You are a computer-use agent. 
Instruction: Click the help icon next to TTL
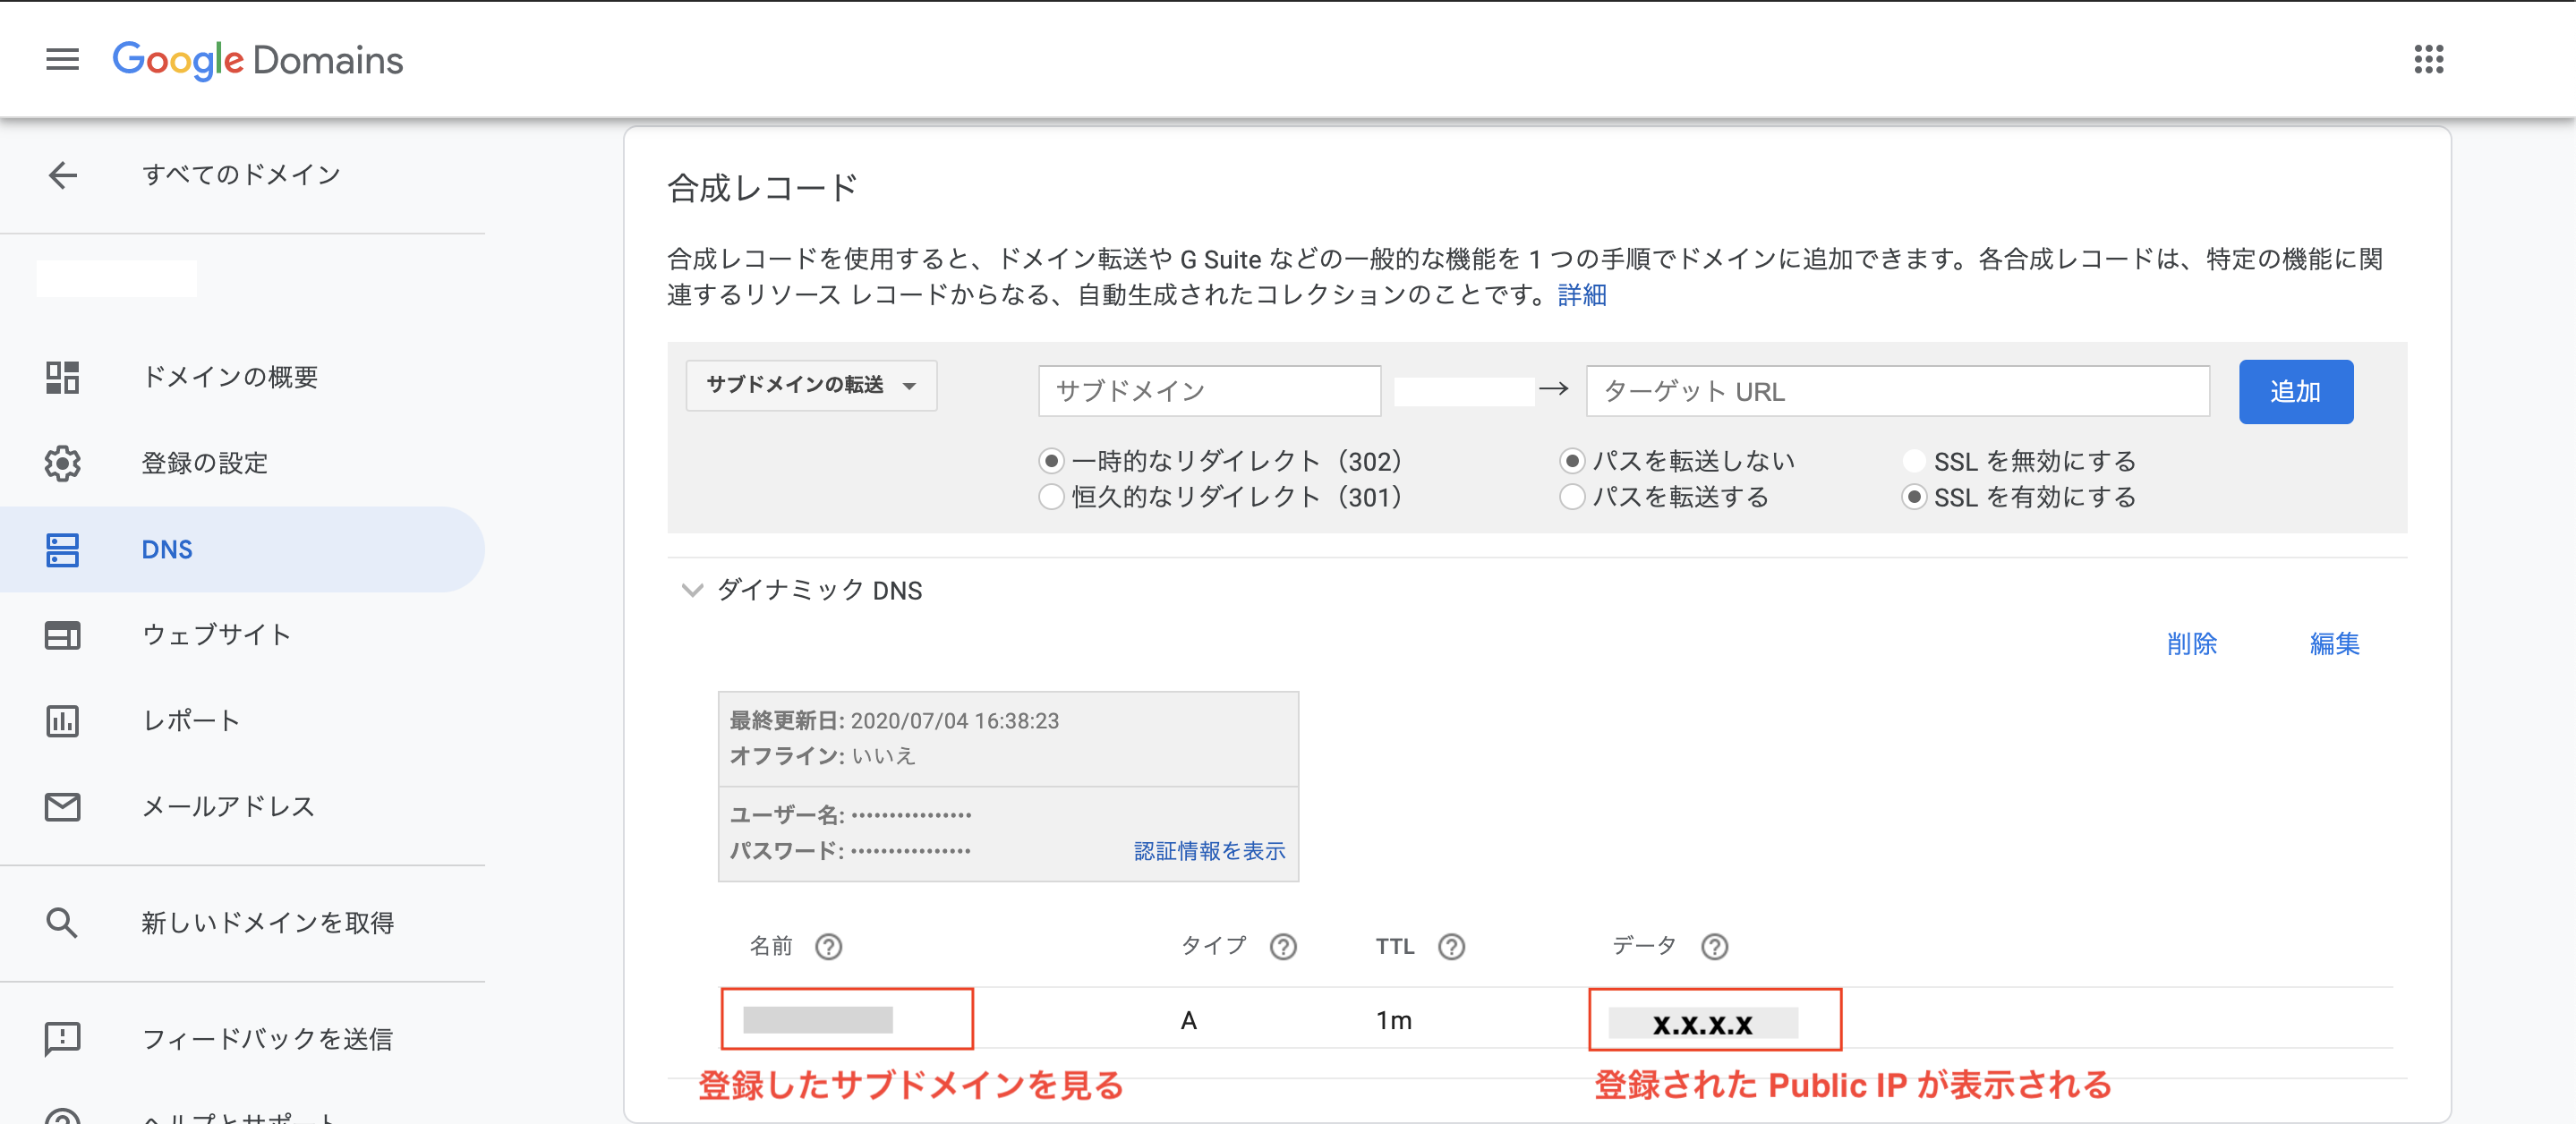(1452, 946)
